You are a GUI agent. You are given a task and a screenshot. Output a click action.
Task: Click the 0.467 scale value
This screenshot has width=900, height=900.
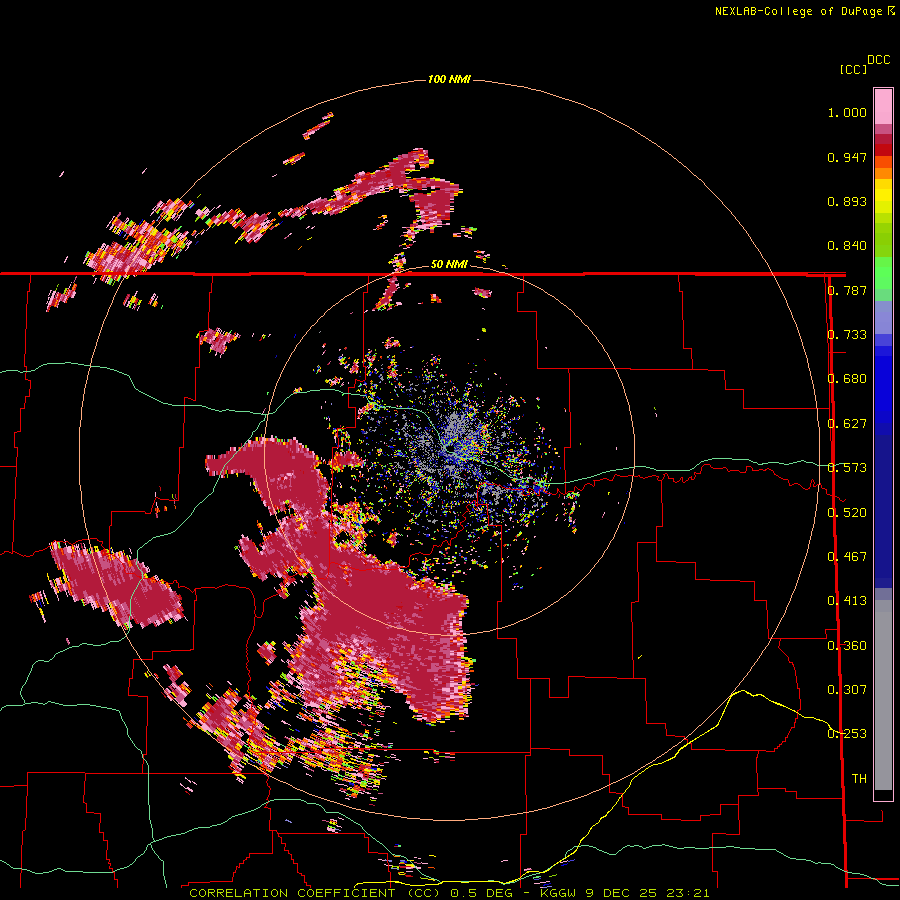click(847, 557)
